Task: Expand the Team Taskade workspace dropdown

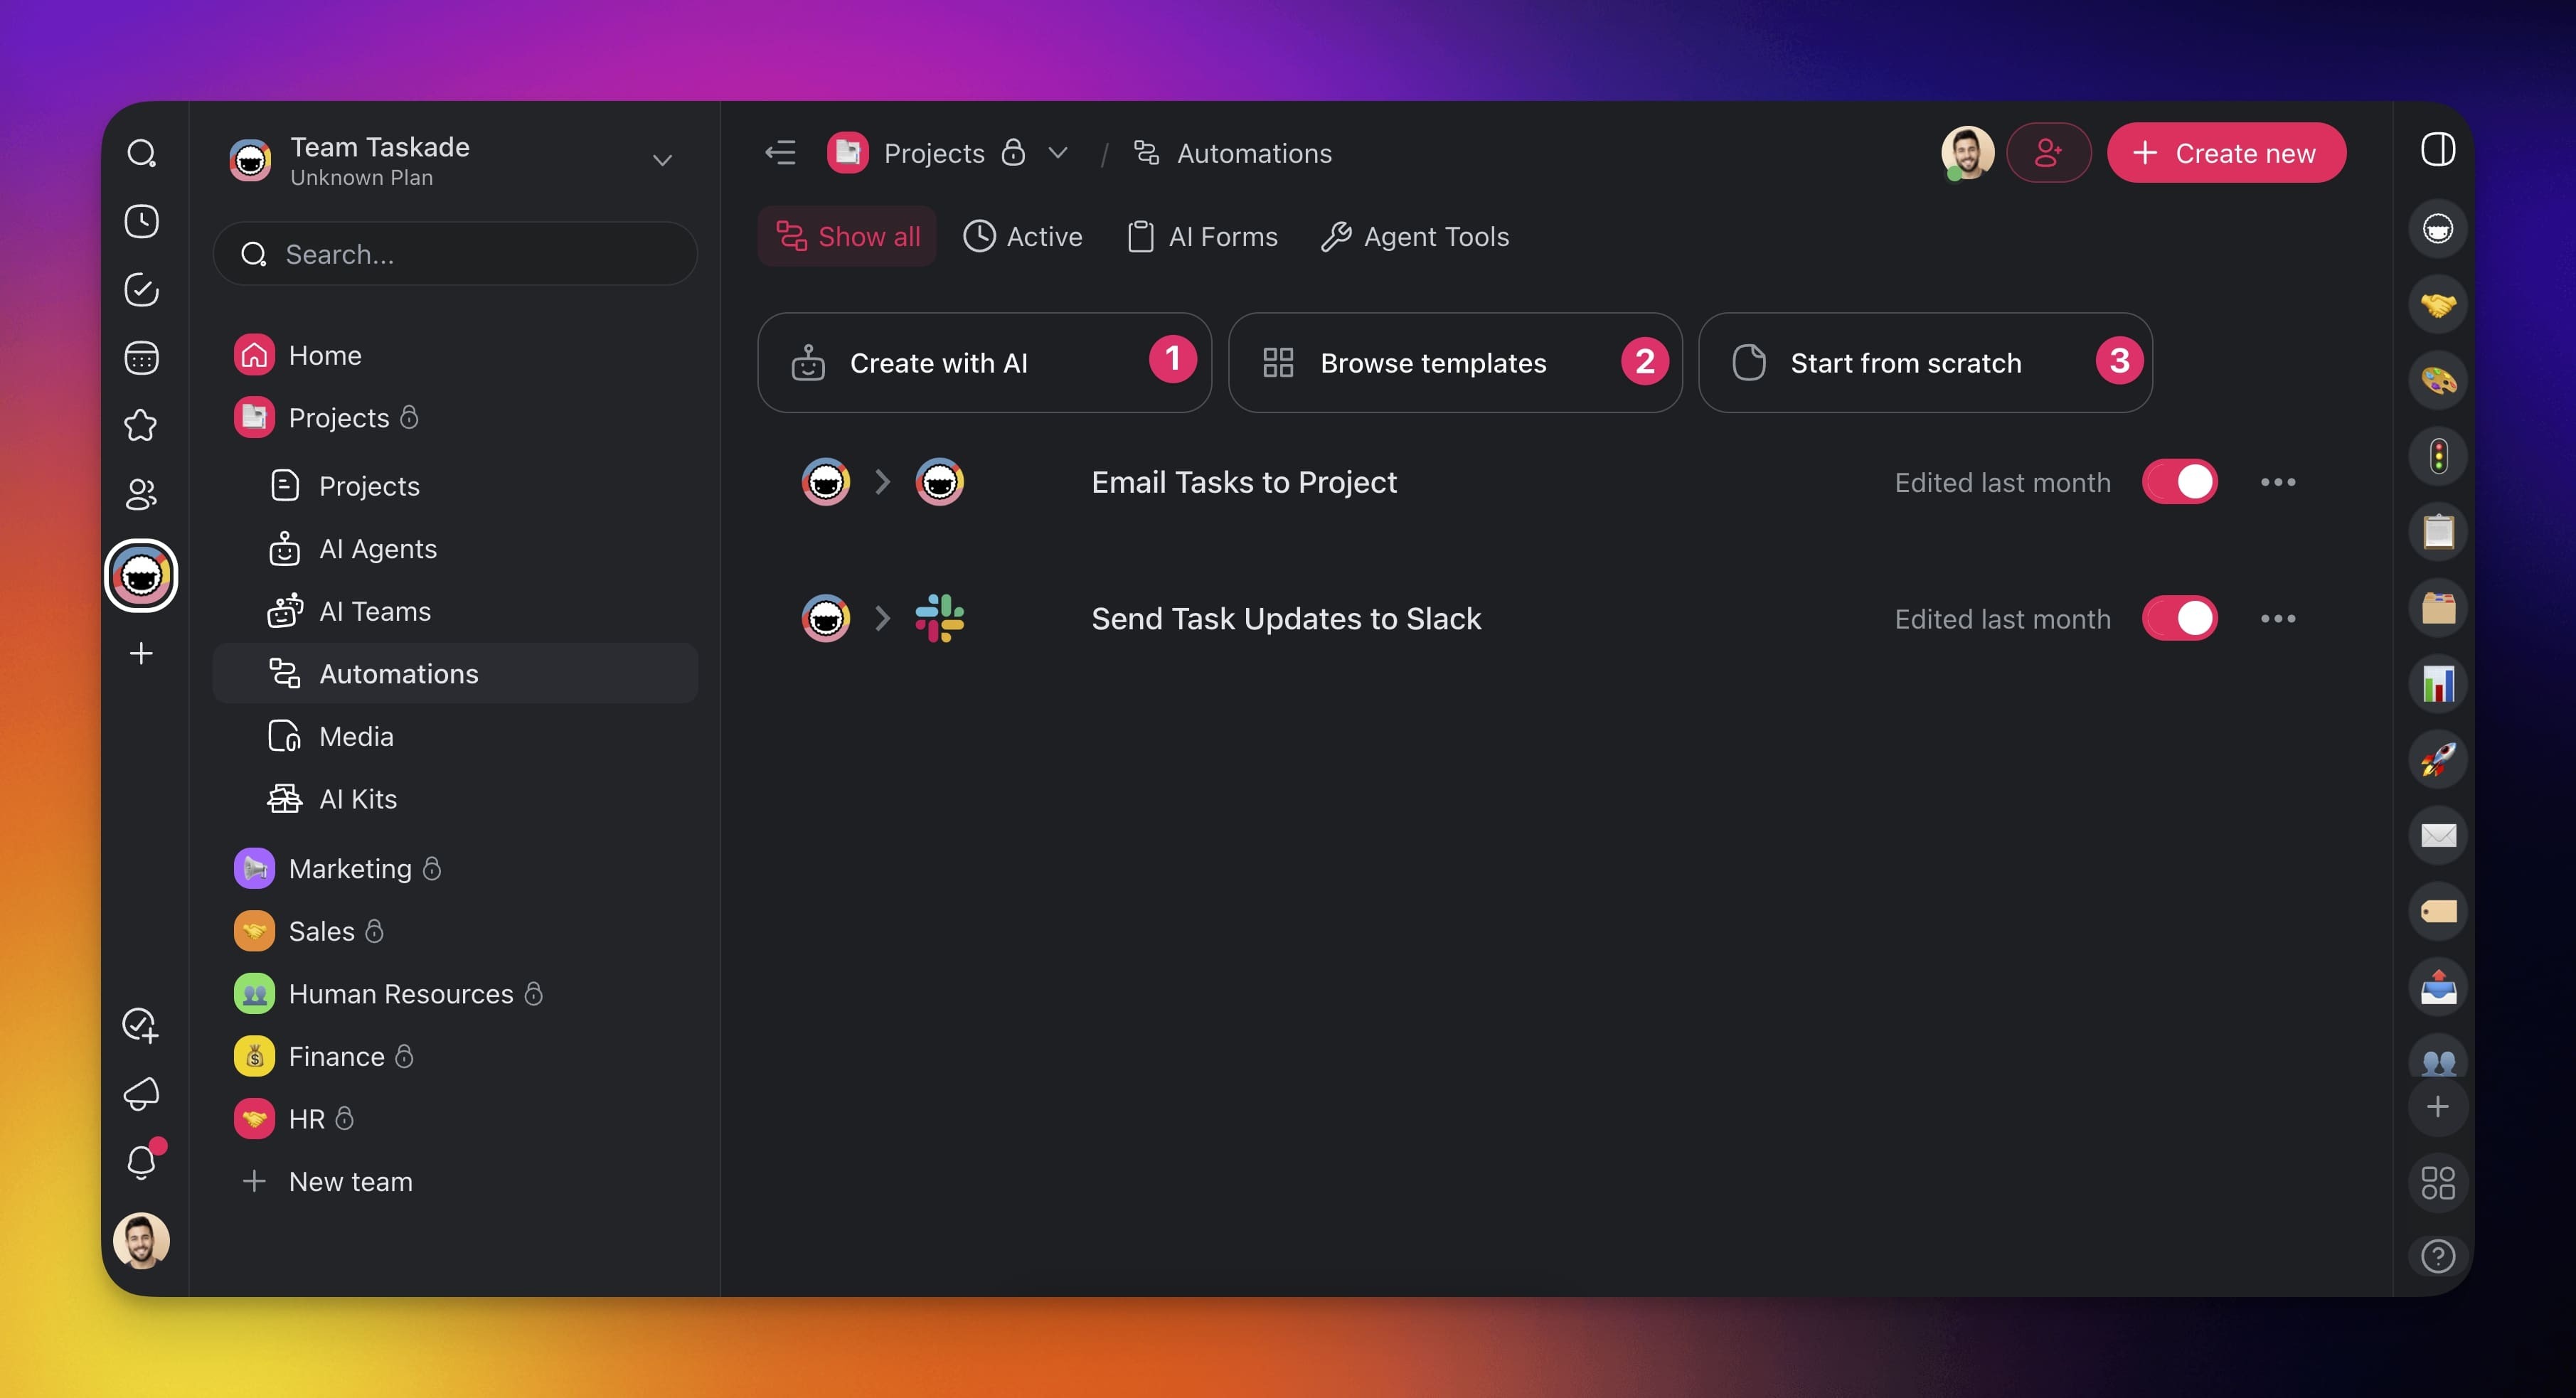Action: point(661,160)
